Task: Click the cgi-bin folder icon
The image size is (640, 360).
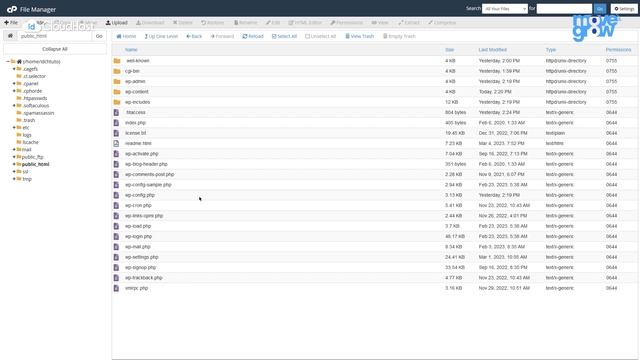Action: point(117,71)
